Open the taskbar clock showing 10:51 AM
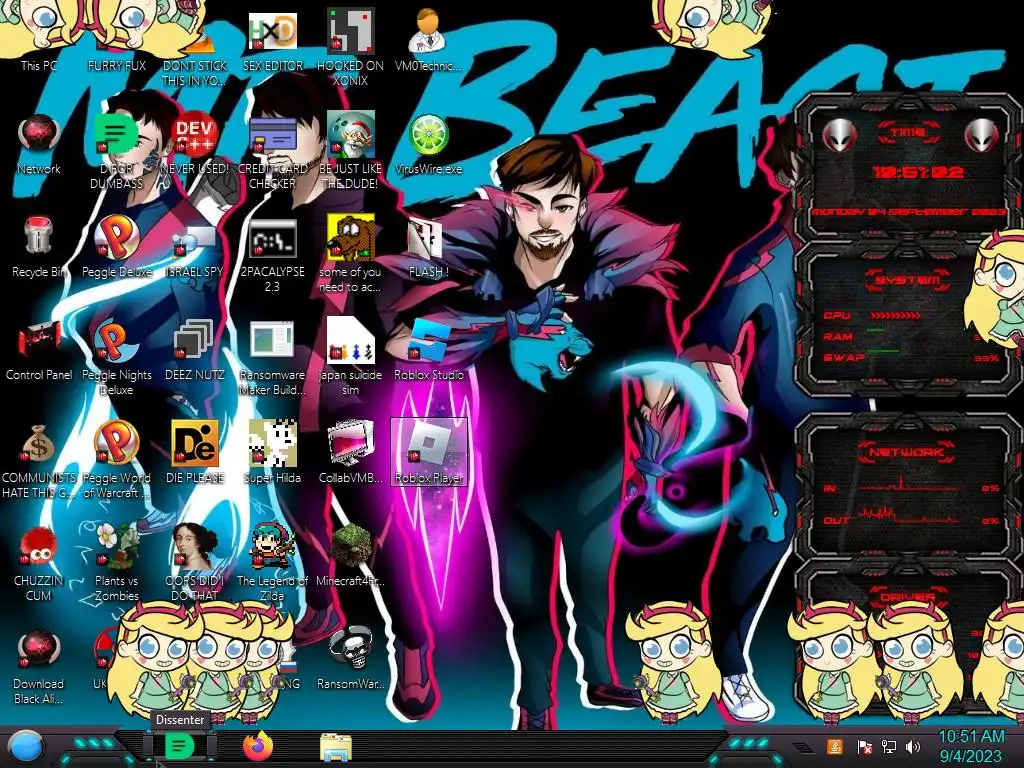1024x768 pixels. [x=971, y=746]
